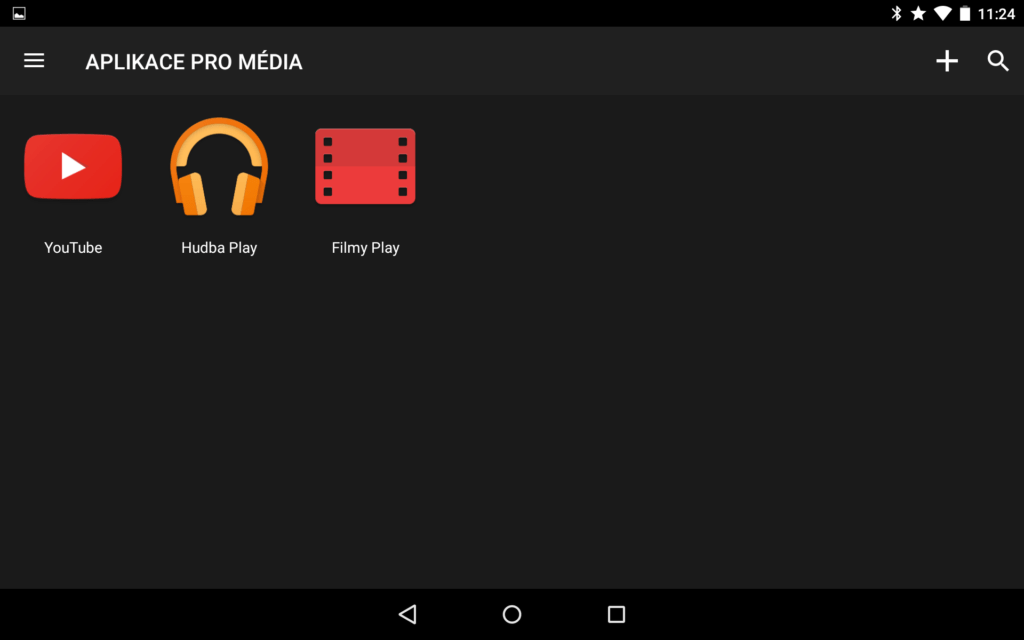1024x640 pixels.
Task: Open search with the magnifier icon
Action: 998,61
